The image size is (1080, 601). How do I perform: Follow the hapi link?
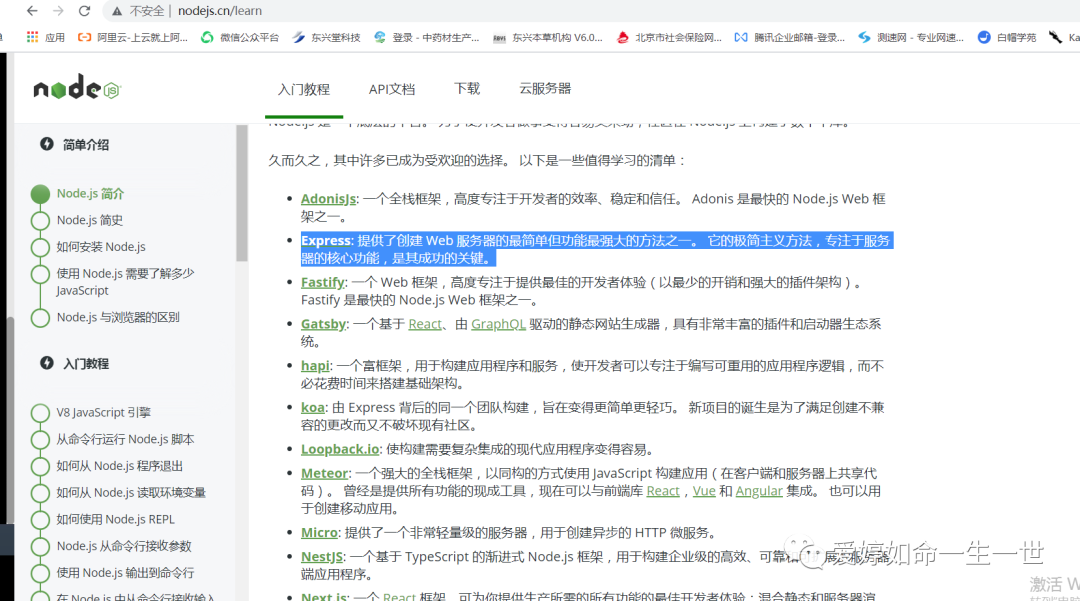[315, 366]
